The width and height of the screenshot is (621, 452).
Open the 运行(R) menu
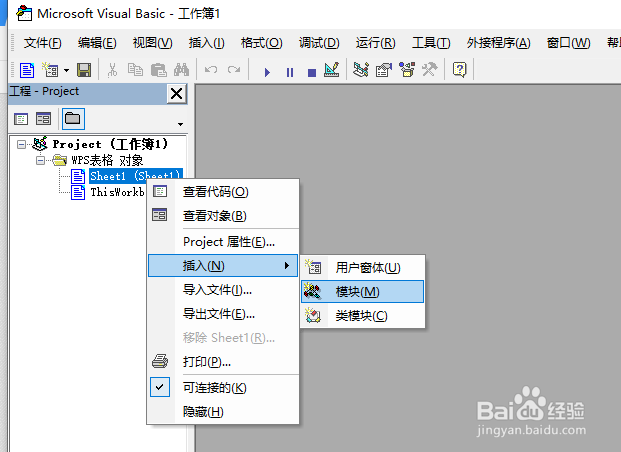pos(375,42)
